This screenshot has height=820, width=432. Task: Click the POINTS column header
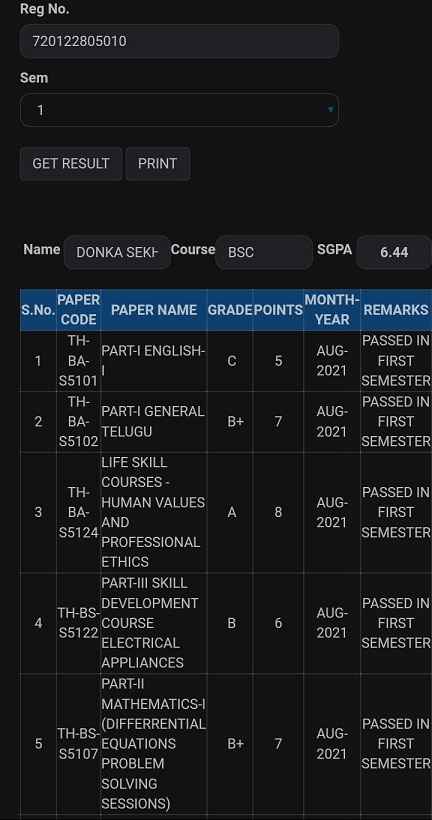(278, 310)
